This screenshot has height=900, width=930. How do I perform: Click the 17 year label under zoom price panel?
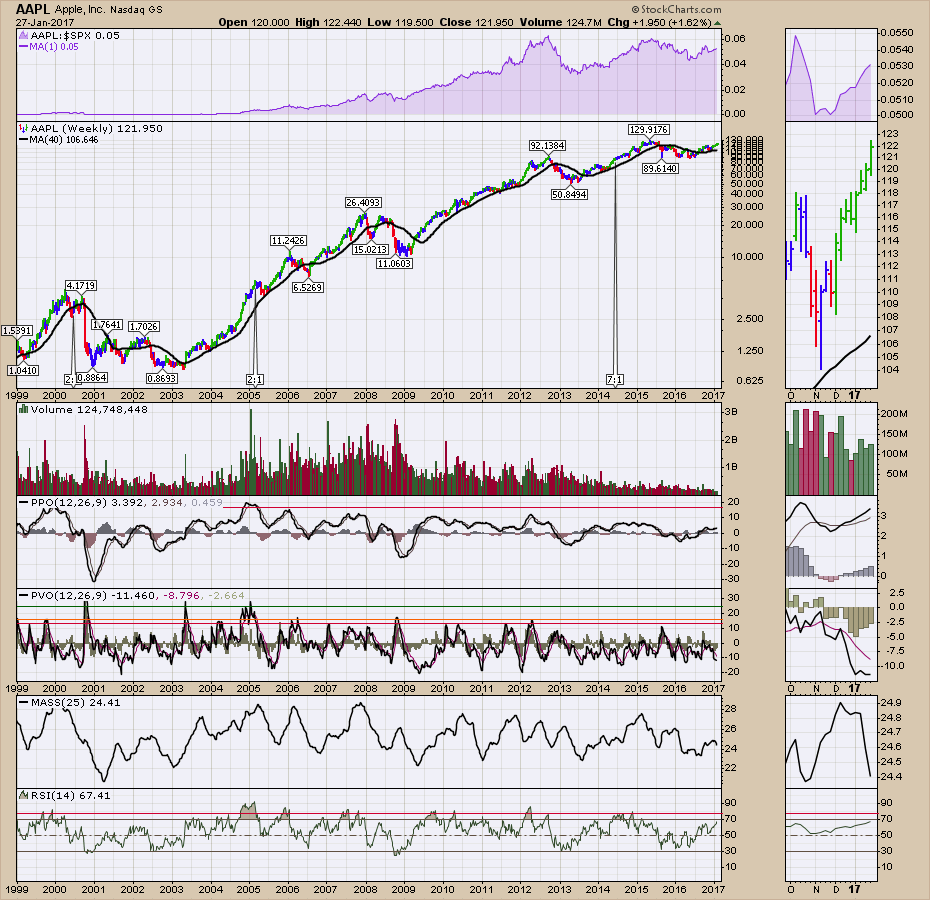coord(854,395)
